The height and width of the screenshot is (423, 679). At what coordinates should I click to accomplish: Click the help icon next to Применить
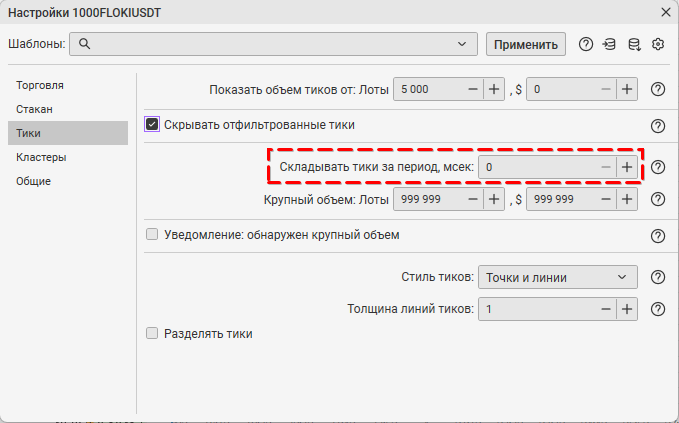[x=586, y=44]
